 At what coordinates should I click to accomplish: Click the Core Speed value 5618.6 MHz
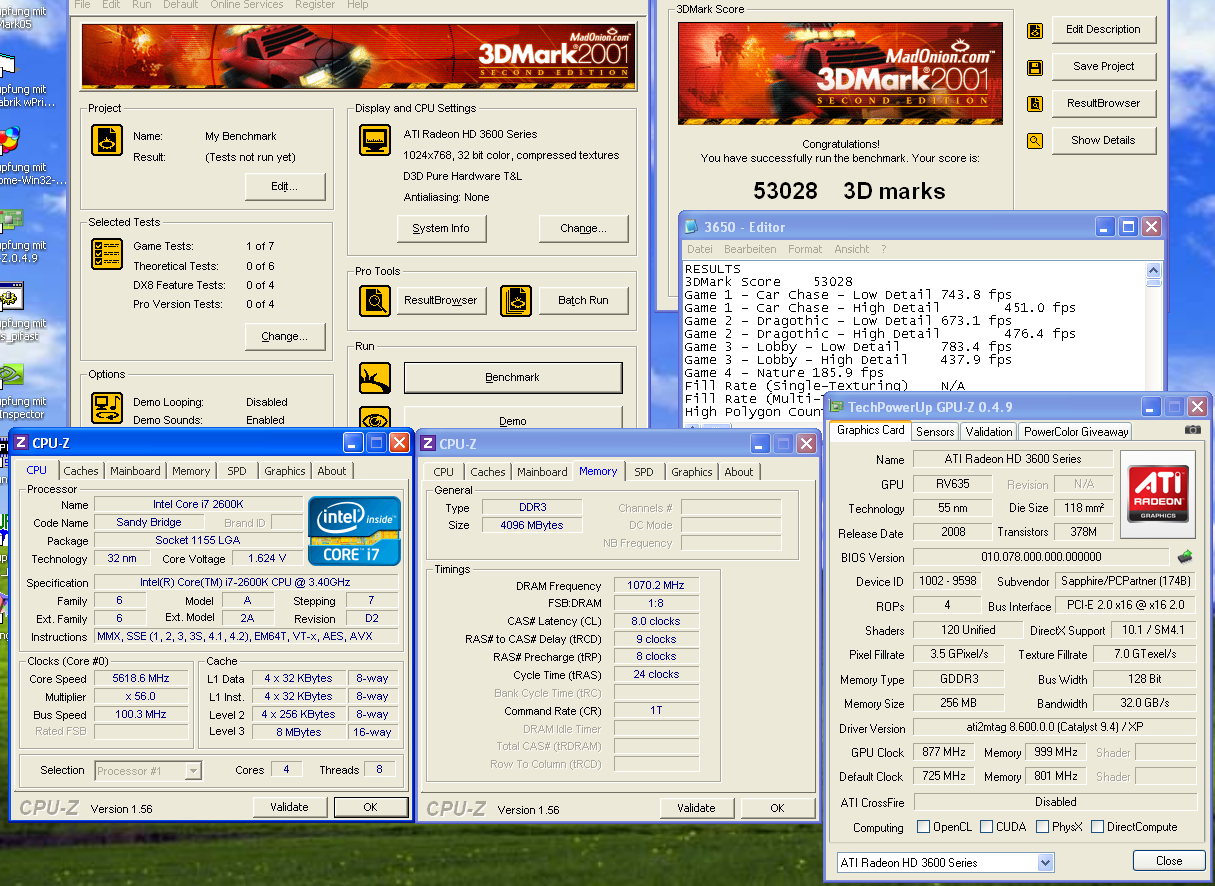pos(141,678)
